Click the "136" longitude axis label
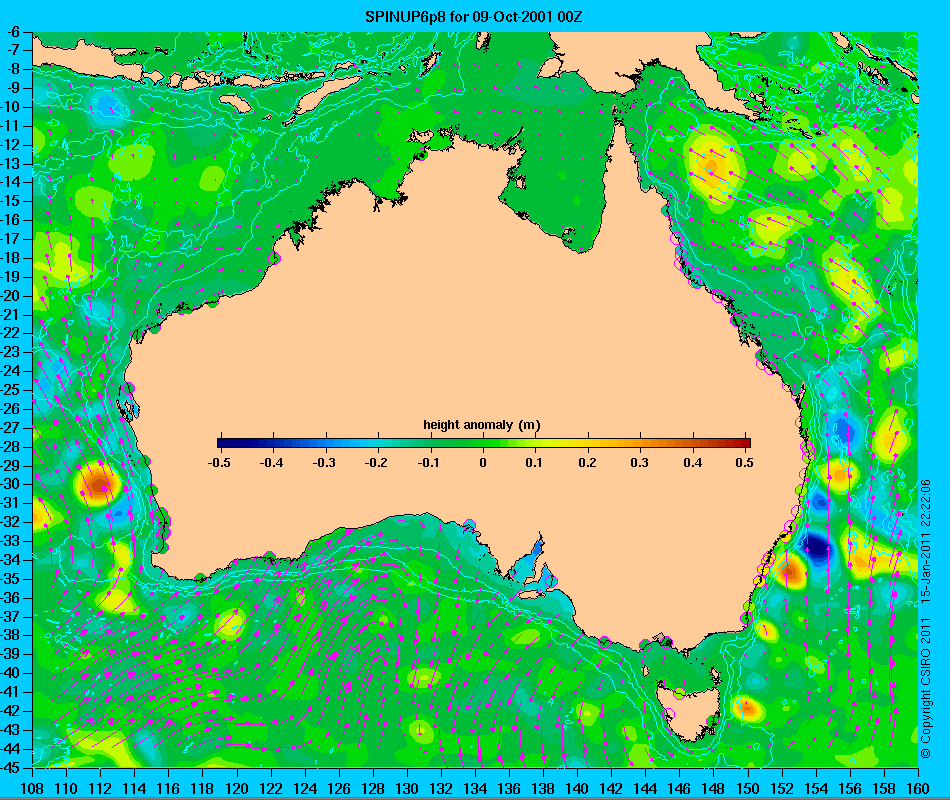The height and width of the screenshot is (800, 950). coord(509,788)
